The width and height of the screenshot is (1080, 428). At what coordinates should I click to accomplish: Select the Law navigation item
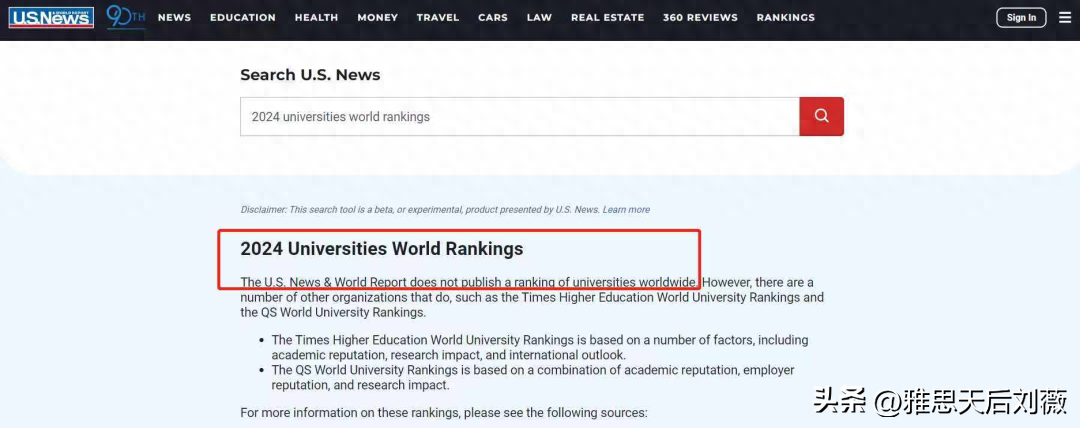tap(539, 17)
